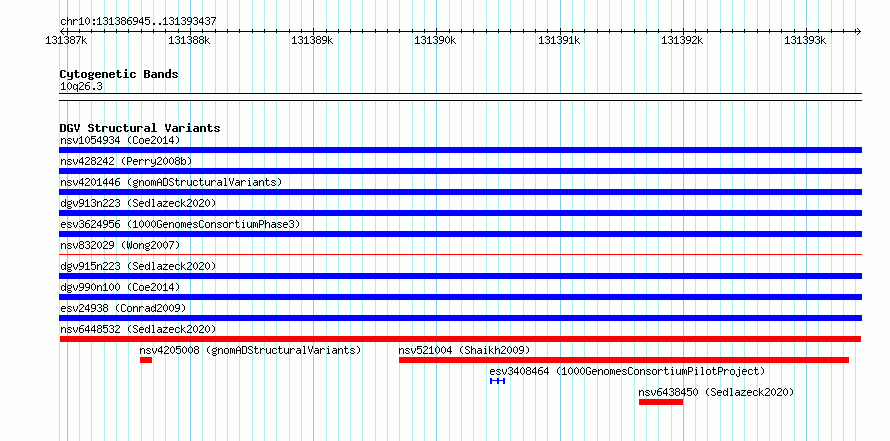This screenshot has height=441, width=890.
Task: Open variant label nsv428242 (Perry2008b)
Action: click(x=126, y=161)
